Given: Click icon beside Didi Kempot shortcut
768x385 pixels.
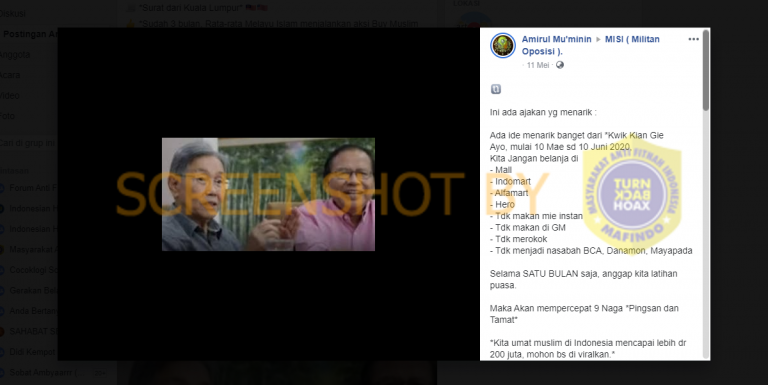Looking at the screenshot, I should tap(1, 352).
